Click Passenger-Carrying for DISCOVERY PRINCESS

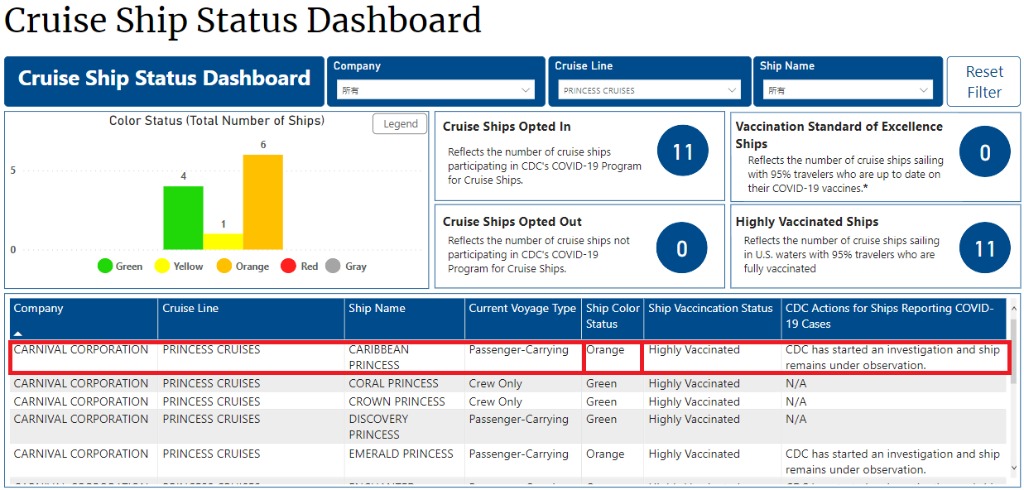coord(519,419)
